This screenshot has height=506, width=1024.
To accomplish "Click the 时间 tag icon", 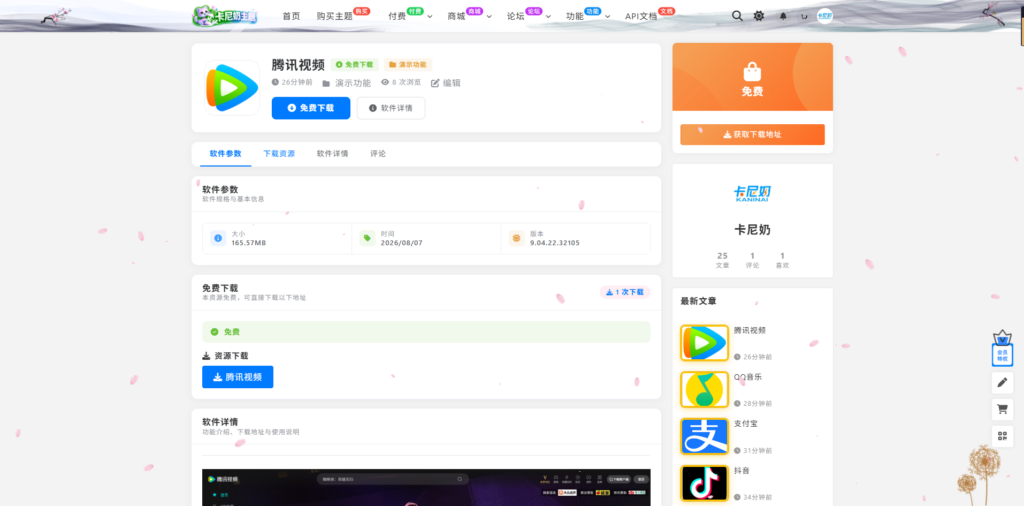I will tap(367, 238).
